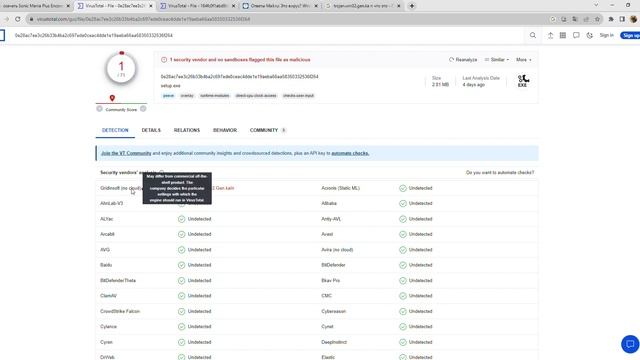Open the Similar dropdown
Image resolution: width=640 pixels, height=360 pixels.
497,60
